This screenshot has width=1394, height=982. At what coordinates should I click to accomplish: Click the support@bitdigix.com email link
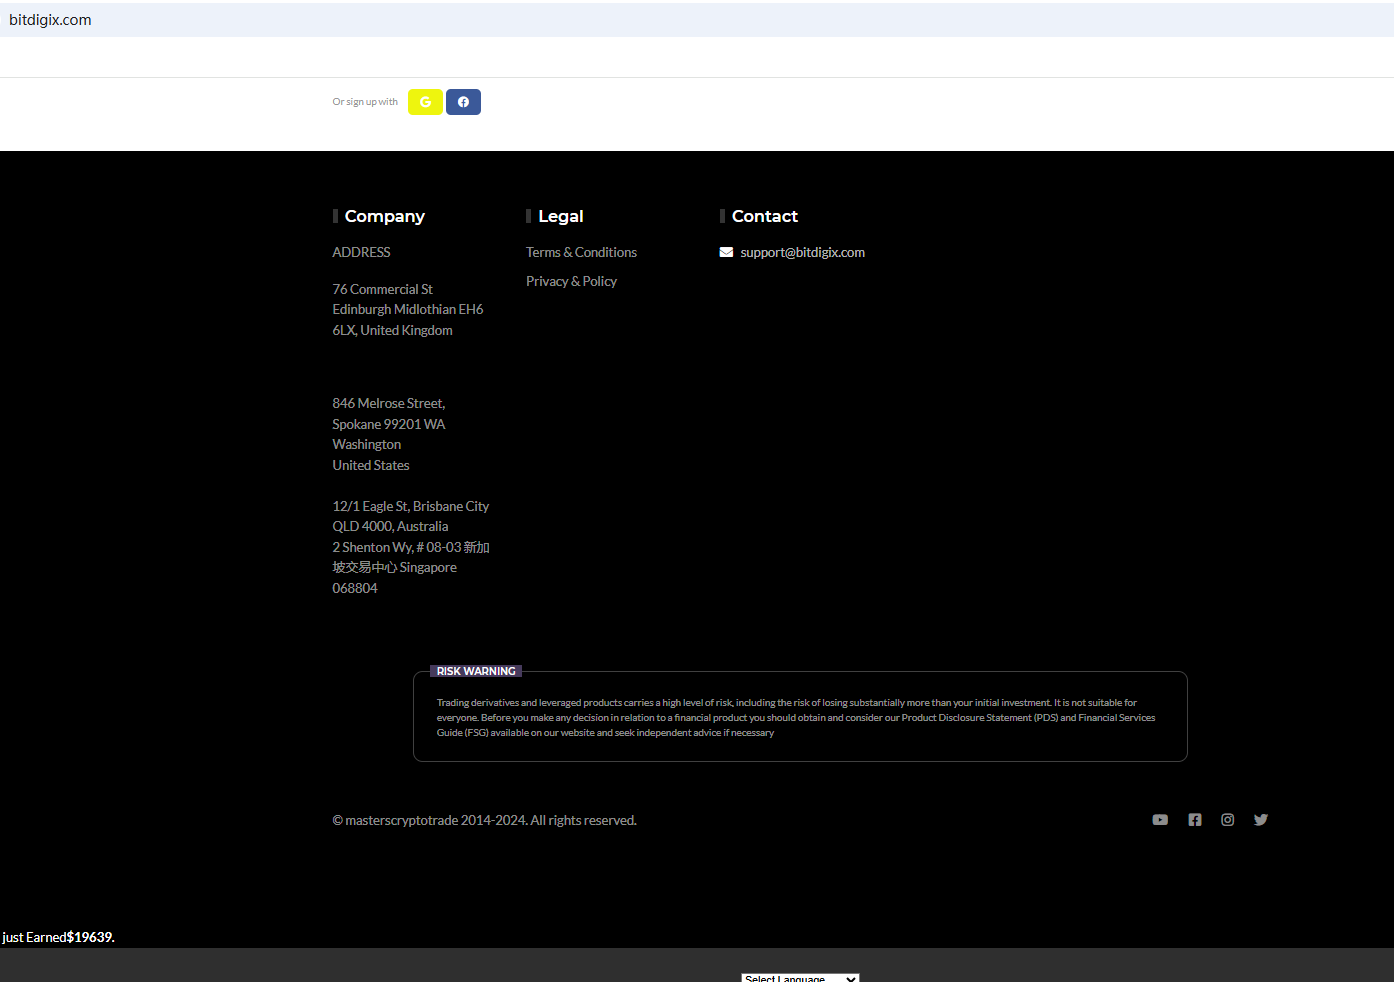802,252
